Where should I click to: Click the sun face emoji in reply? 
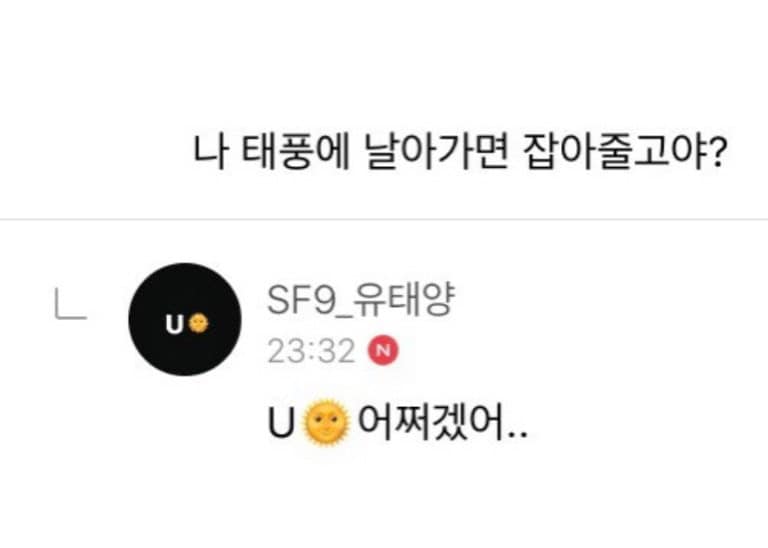(x=327, y=423)
